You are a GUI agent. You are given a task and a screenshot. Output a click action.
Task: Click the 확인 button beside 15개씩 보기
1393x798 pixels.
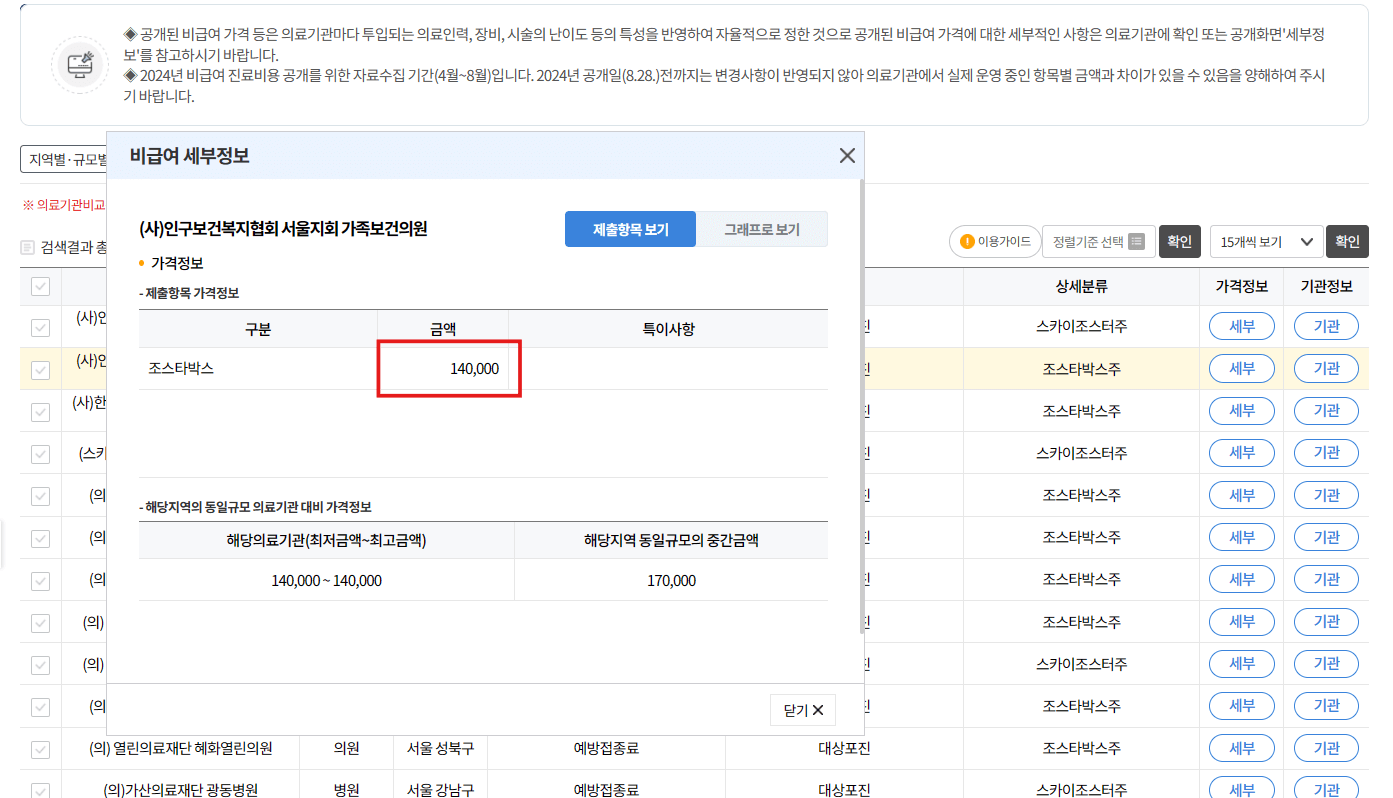[x=1347, y=241]
